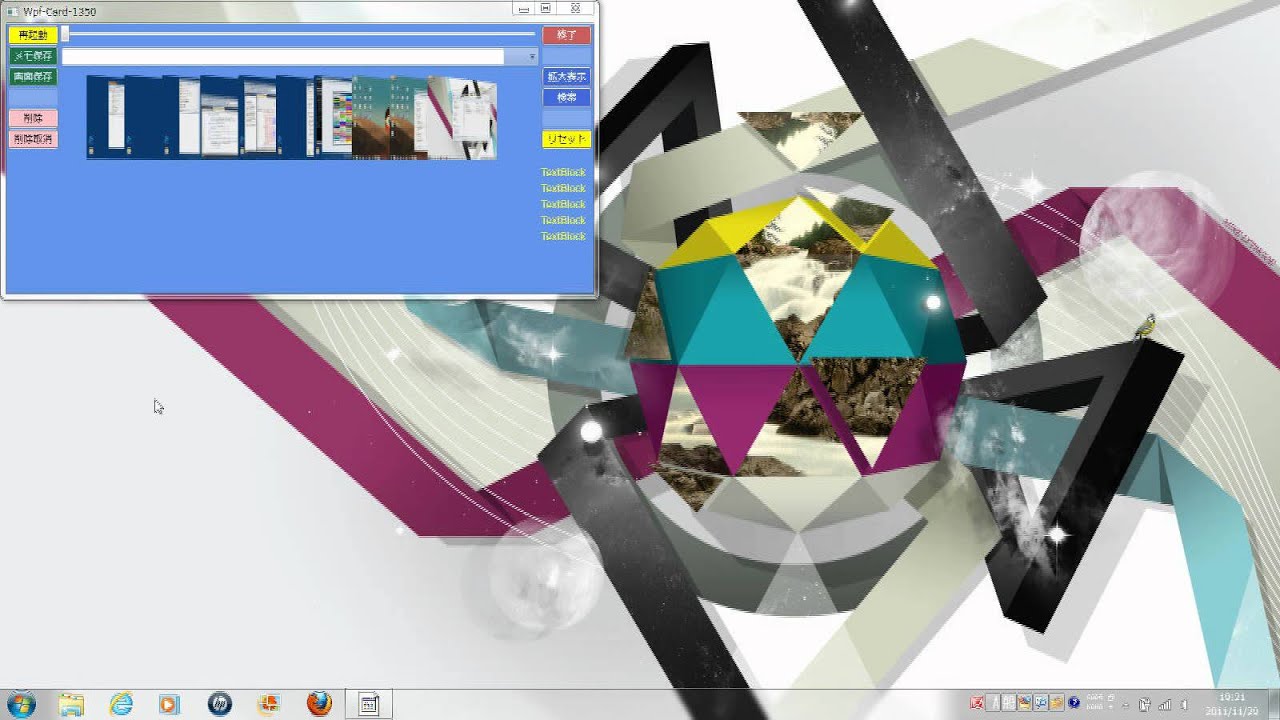1280x720 pixels.
Task: Open the combo box dropdown arrow
Action: pyautogui.click(x=532, y=57)
